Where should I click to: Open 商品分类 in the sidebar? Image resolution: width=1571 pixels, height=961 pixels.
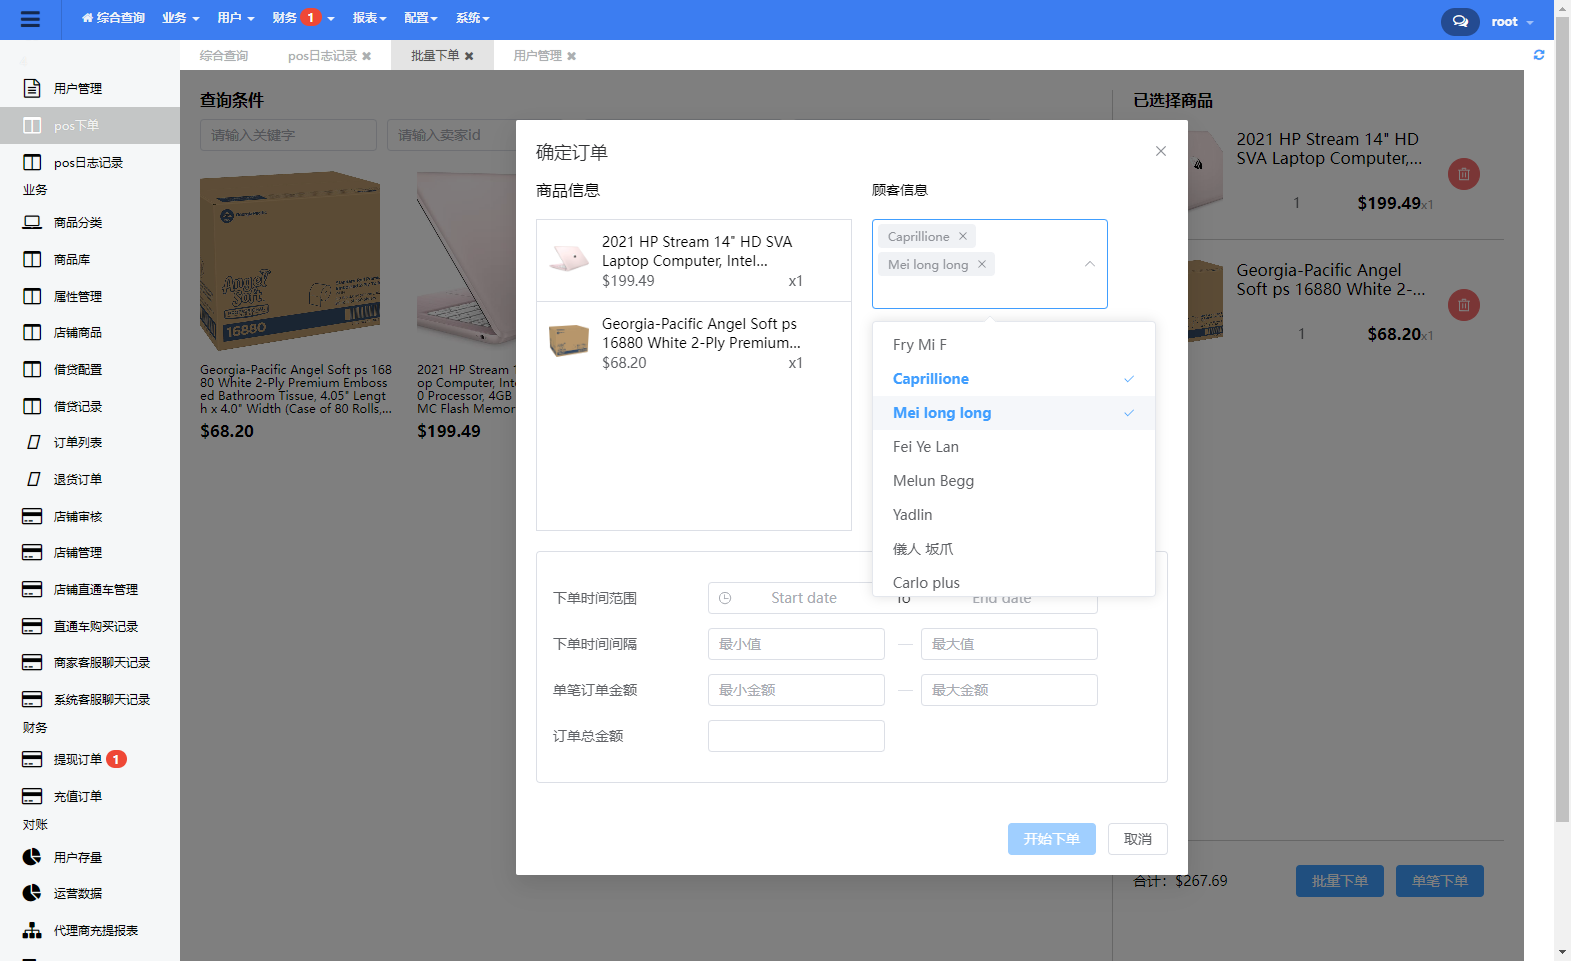[x=90, y=222]
